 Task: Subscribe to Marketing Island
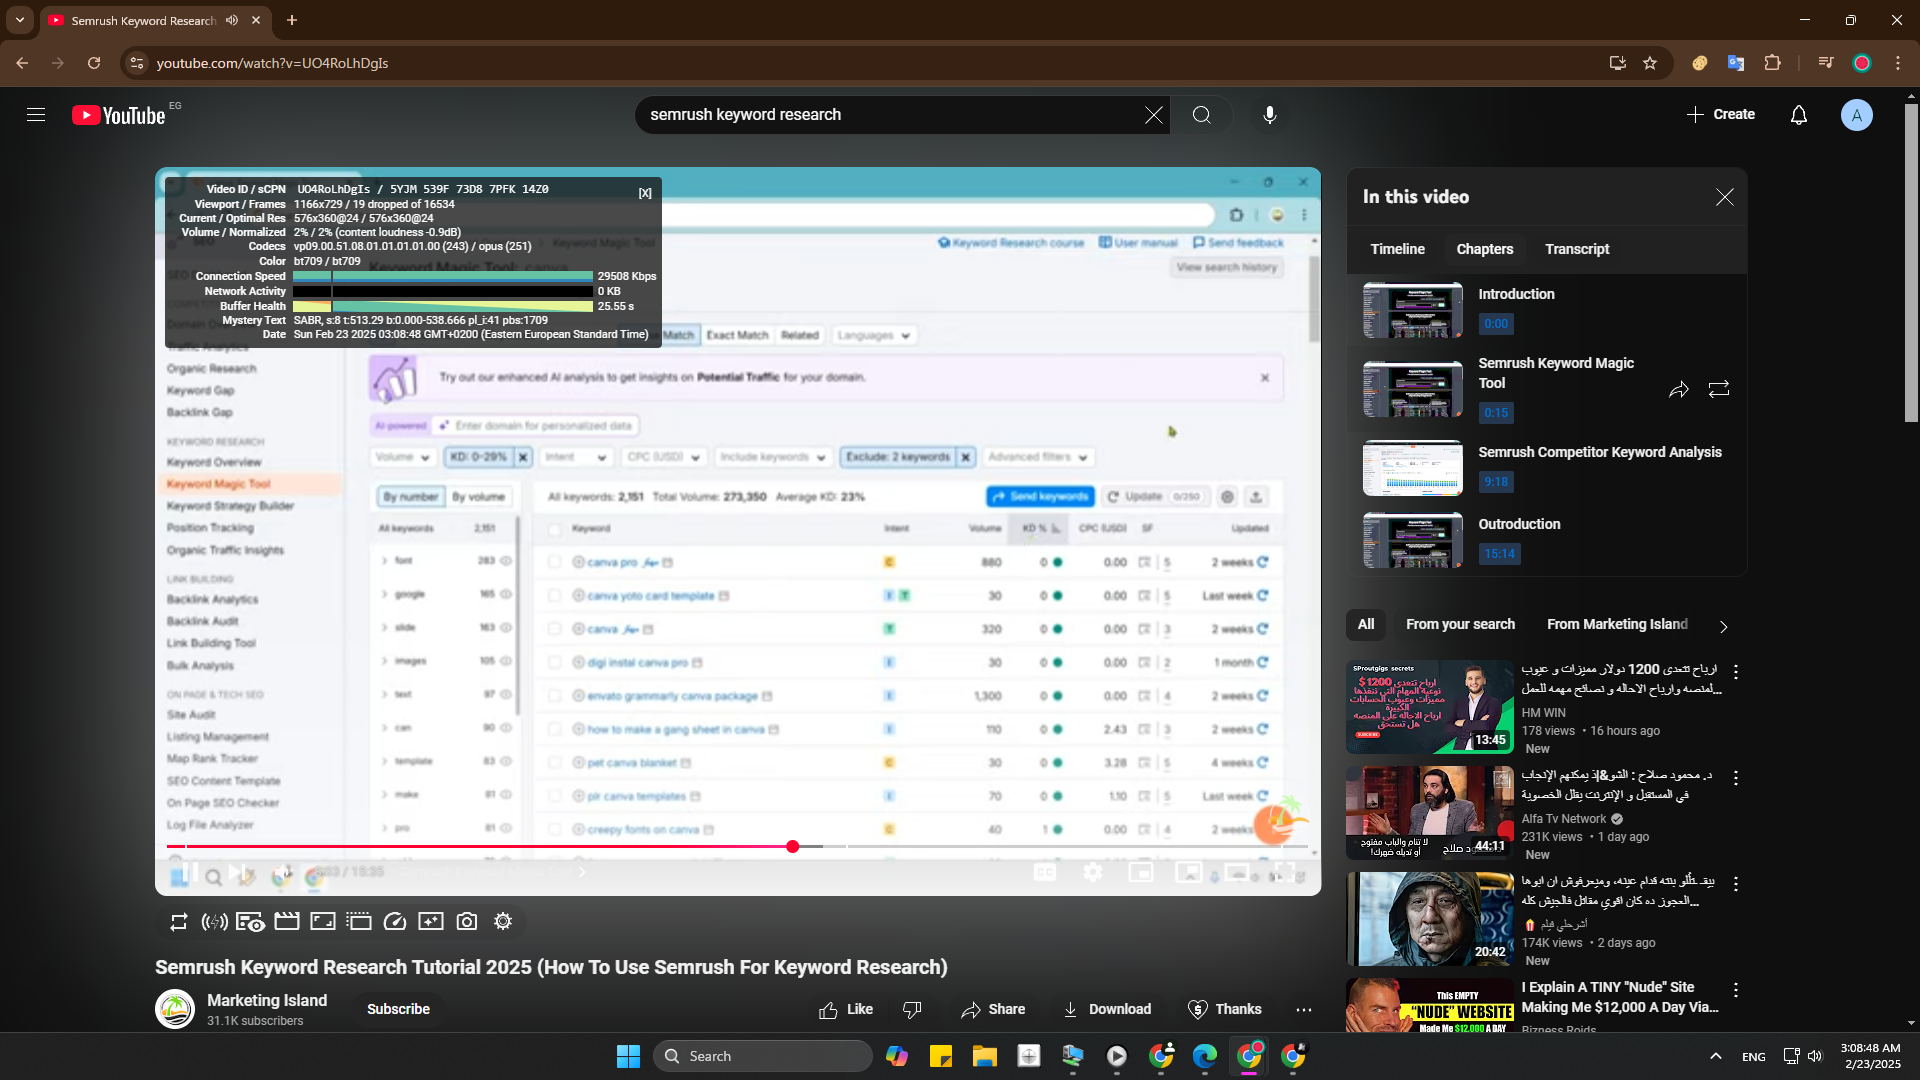pyautogui.click(x=398, y=1009)
